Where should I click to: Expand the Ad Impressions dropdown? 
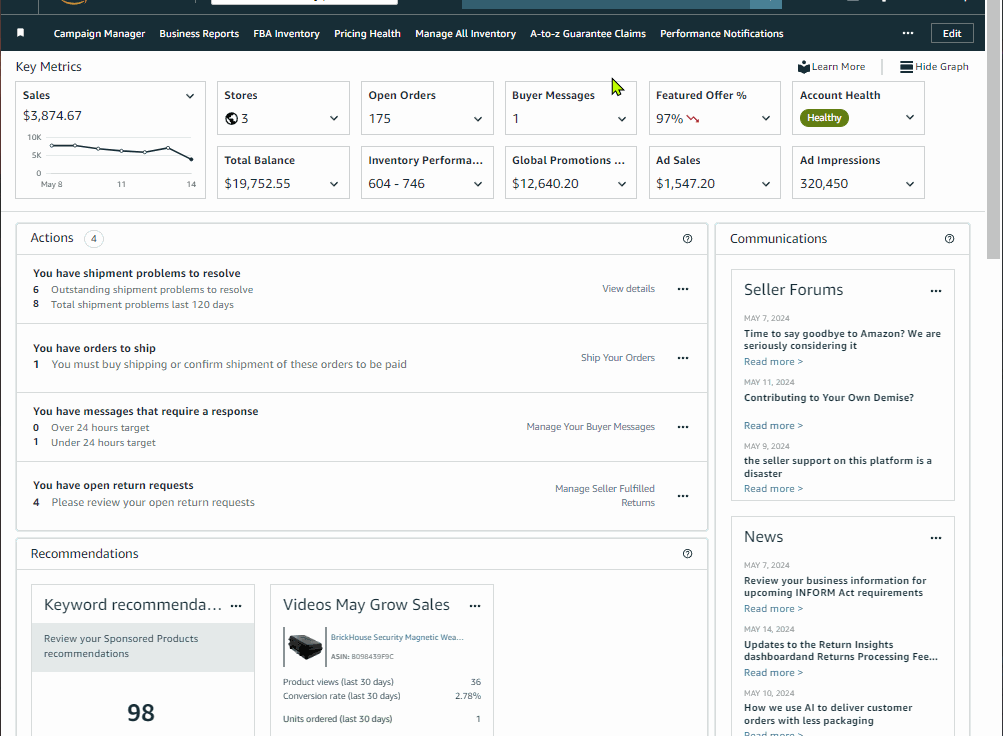pos(910,184)
